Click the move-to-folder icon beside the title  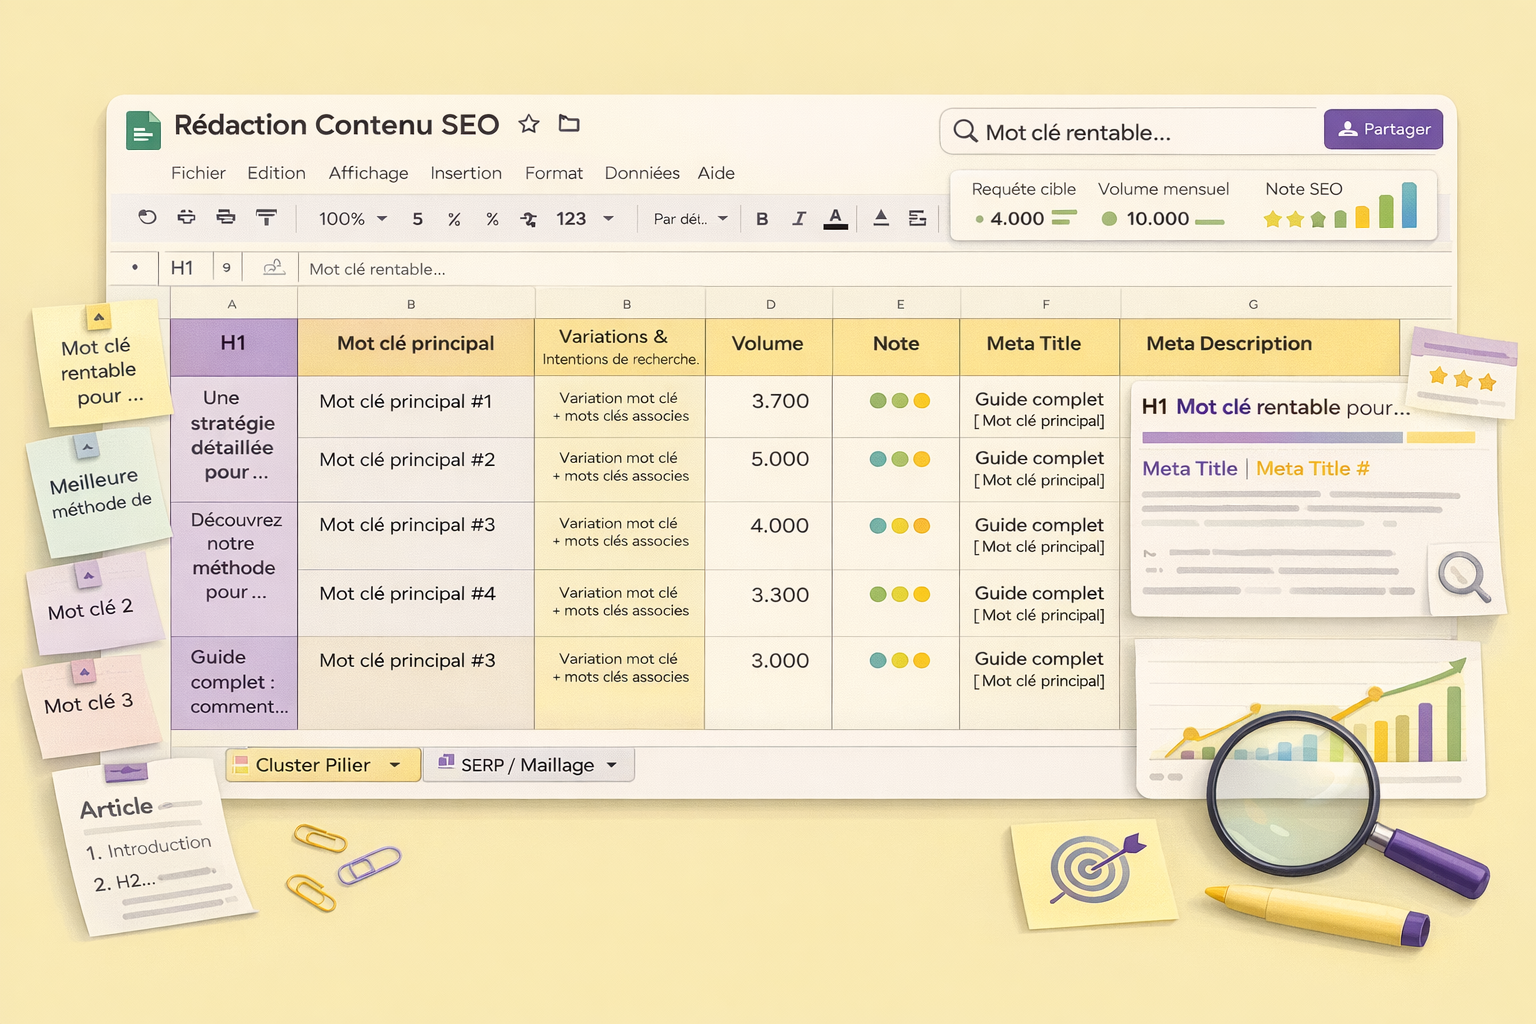pyautogui.click(x=569, y=124)
